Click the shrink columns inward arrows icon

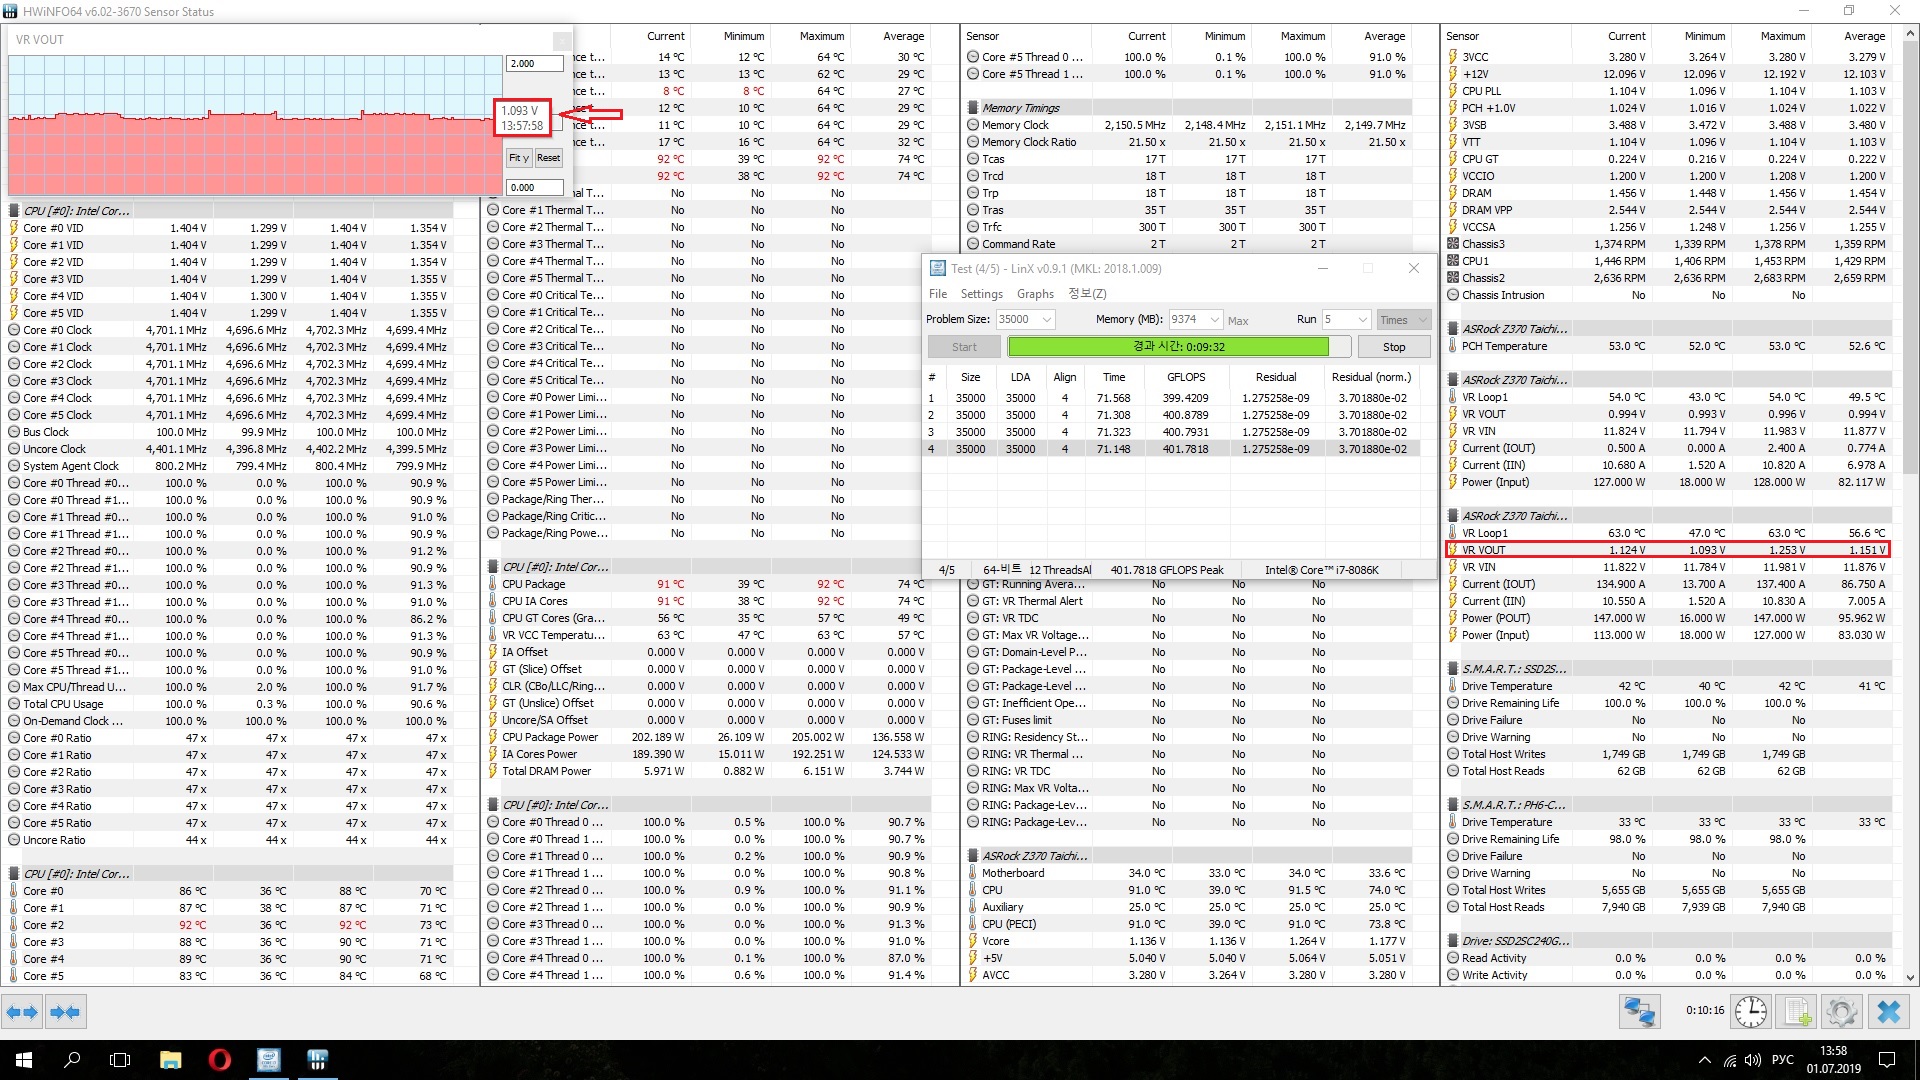click(x=65, y=1012)
